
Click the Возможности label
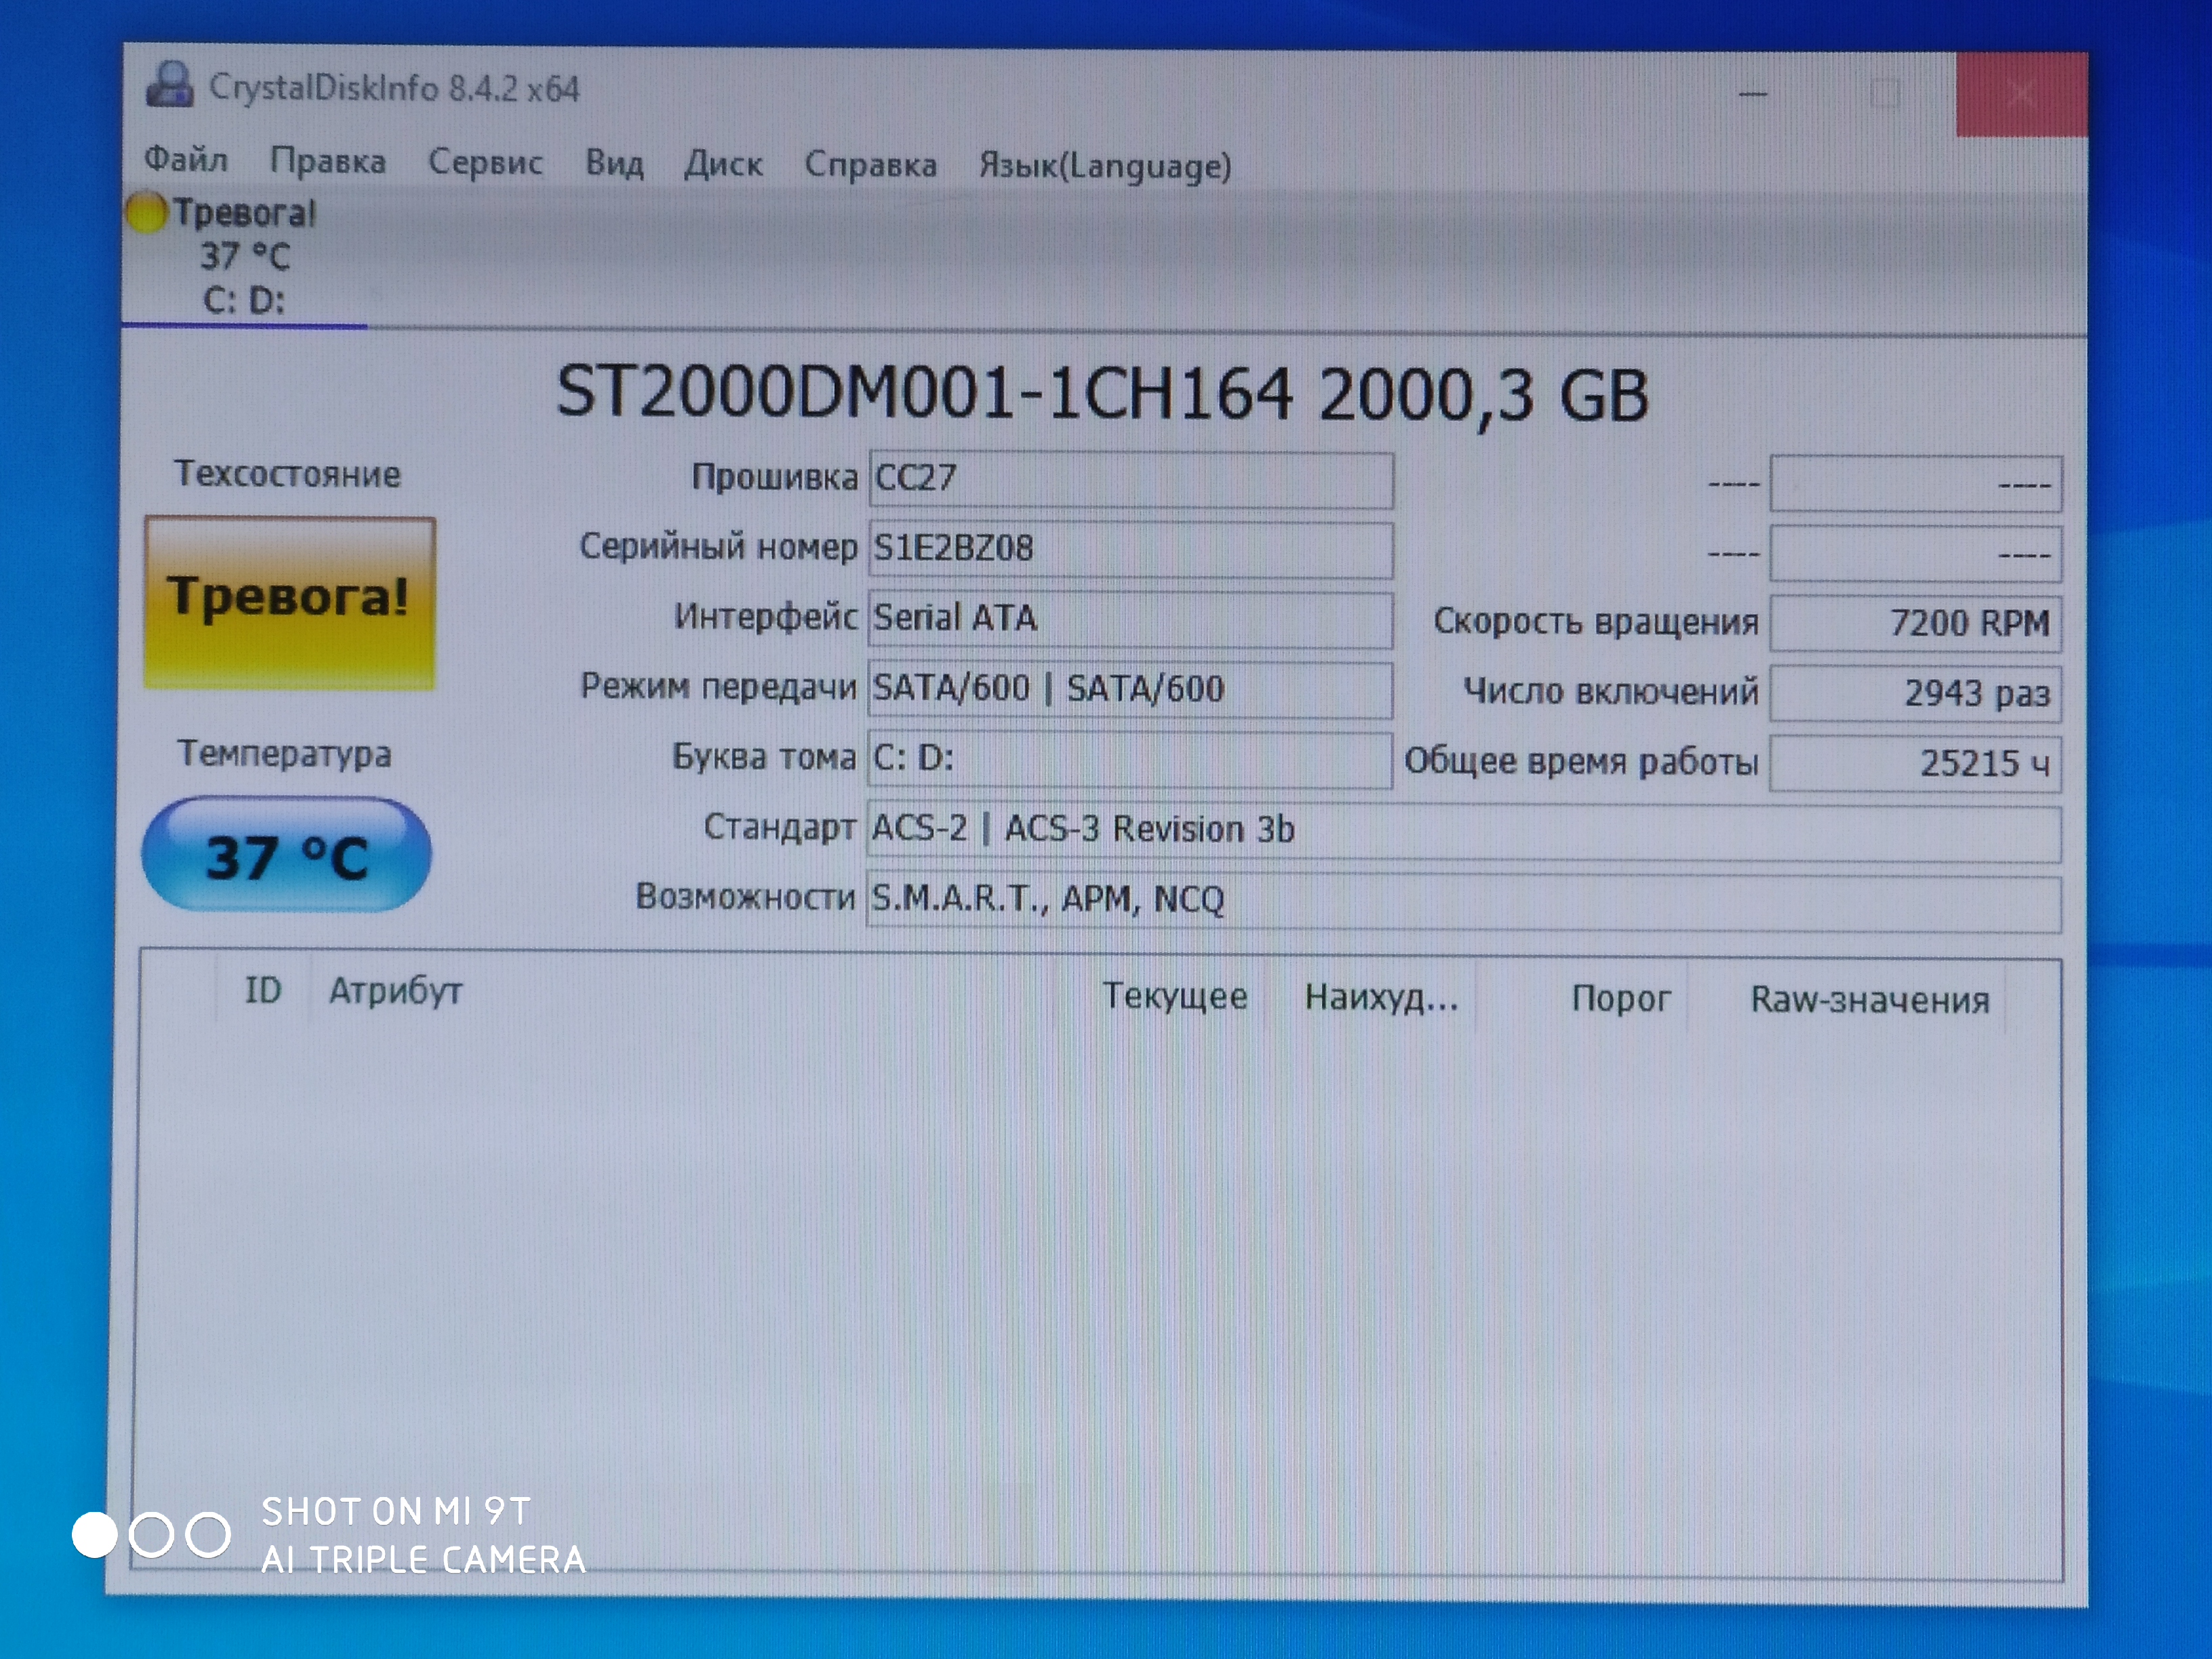click(746, 896)
